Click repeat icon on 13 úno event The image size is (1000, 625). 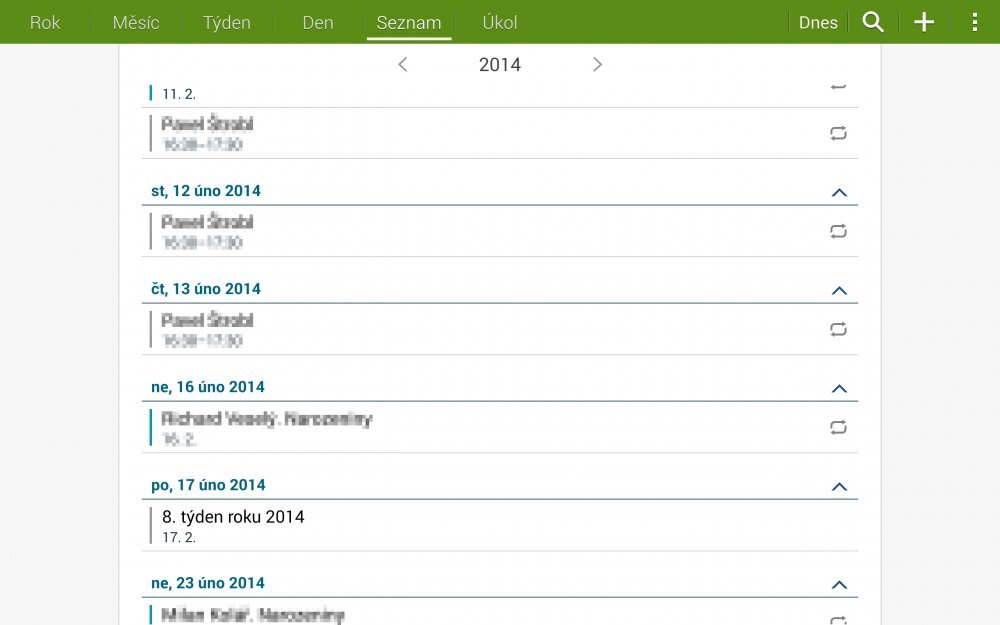coord(838,329)
